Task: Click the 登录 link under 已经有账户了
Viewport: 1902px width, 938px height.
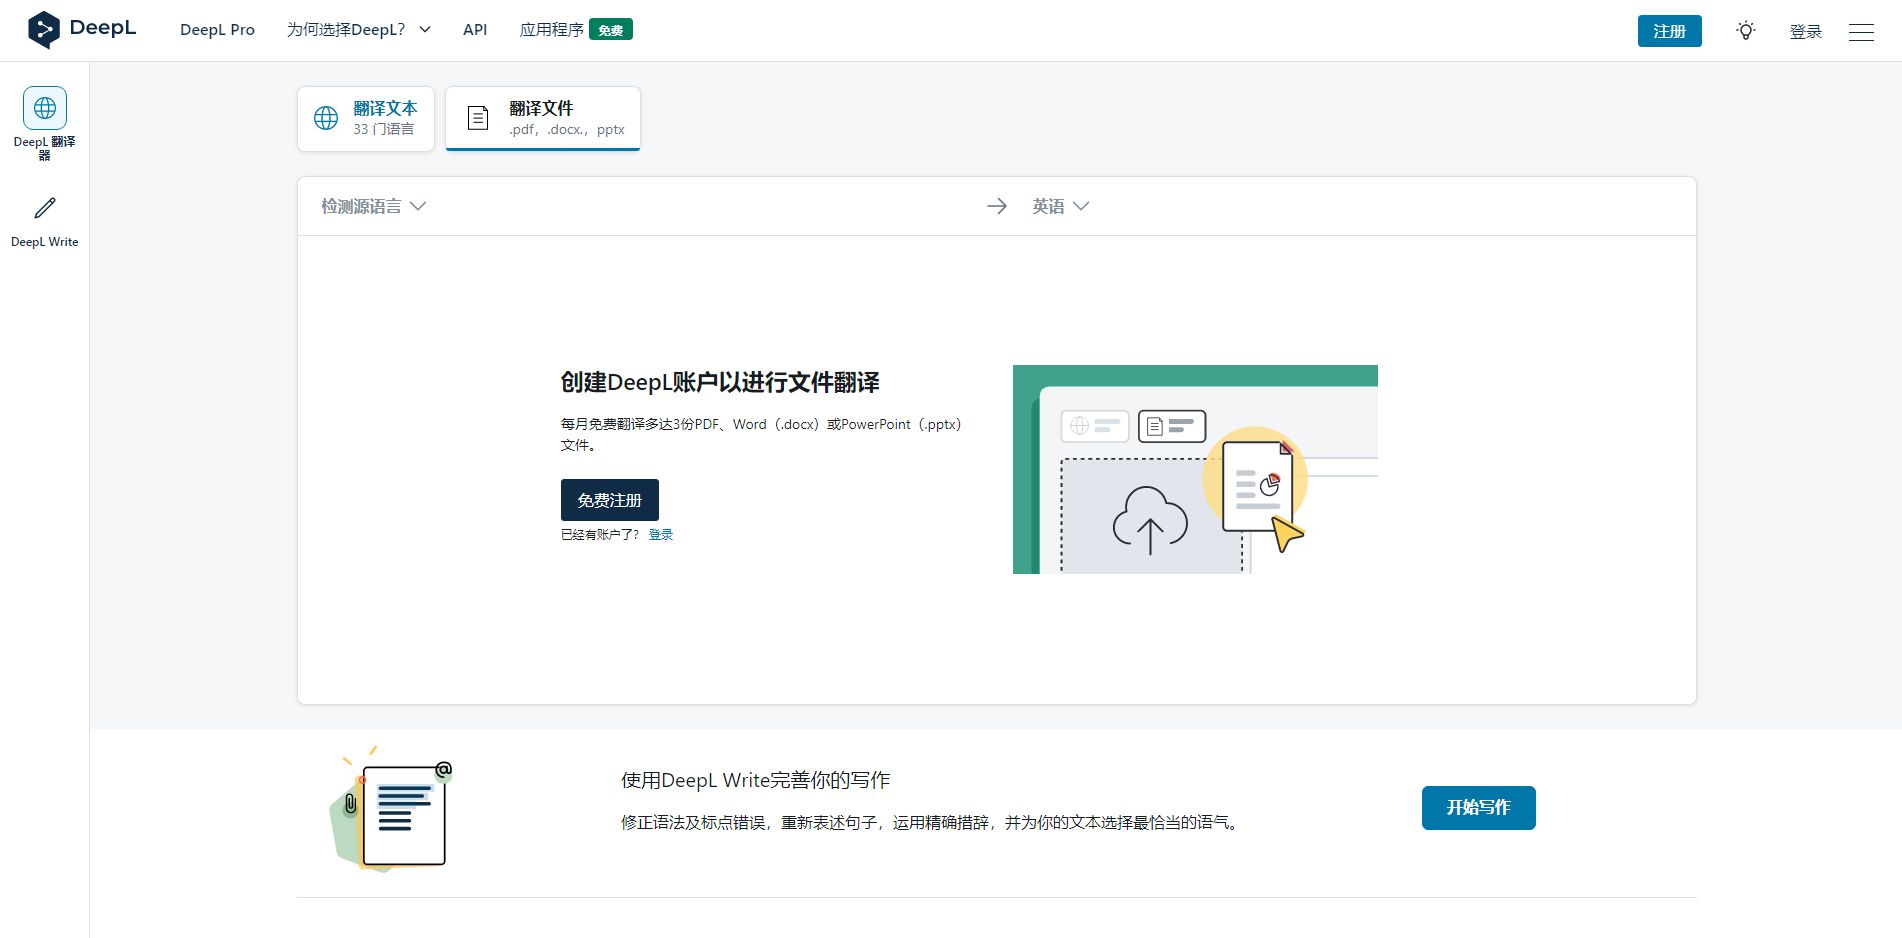Action: [661, 535]
